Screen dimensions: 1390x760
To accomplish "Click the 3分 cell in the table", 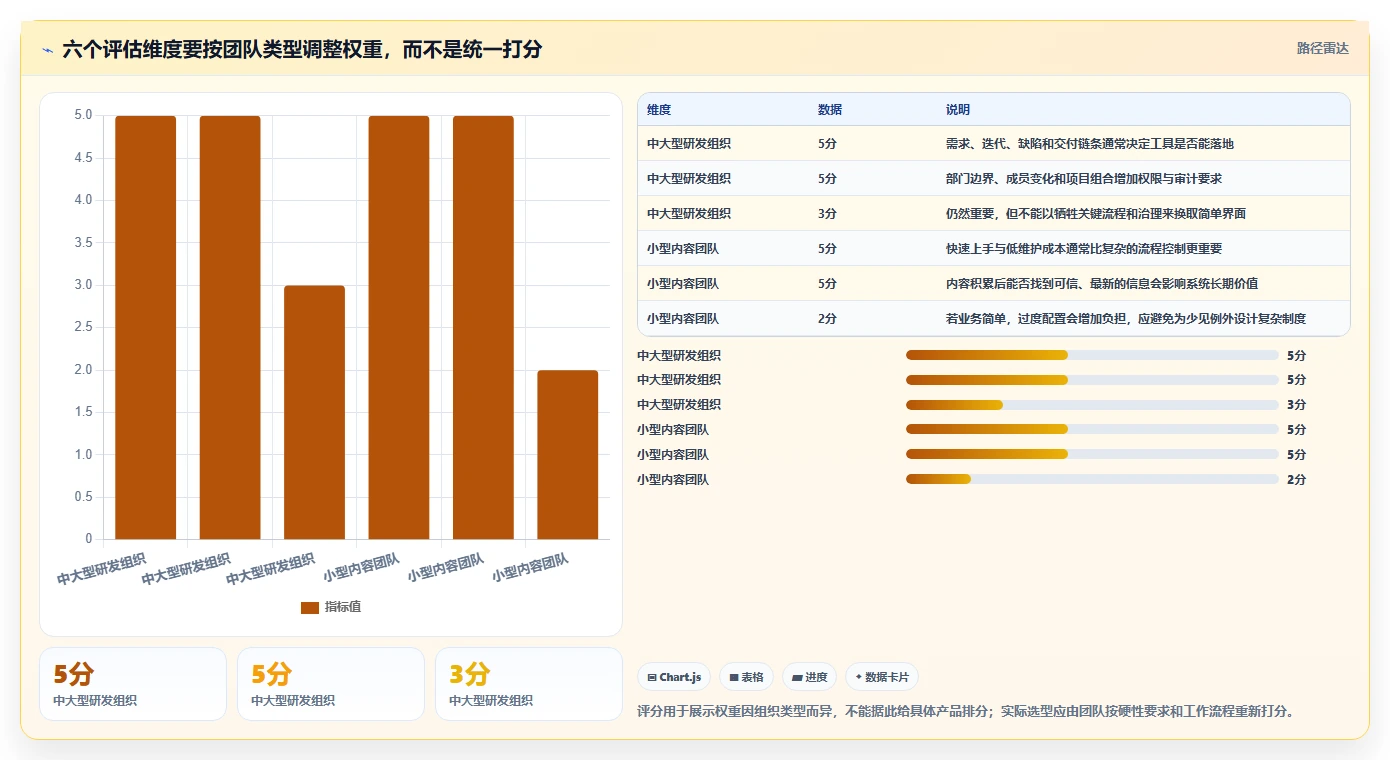I will tap(827, 214).
